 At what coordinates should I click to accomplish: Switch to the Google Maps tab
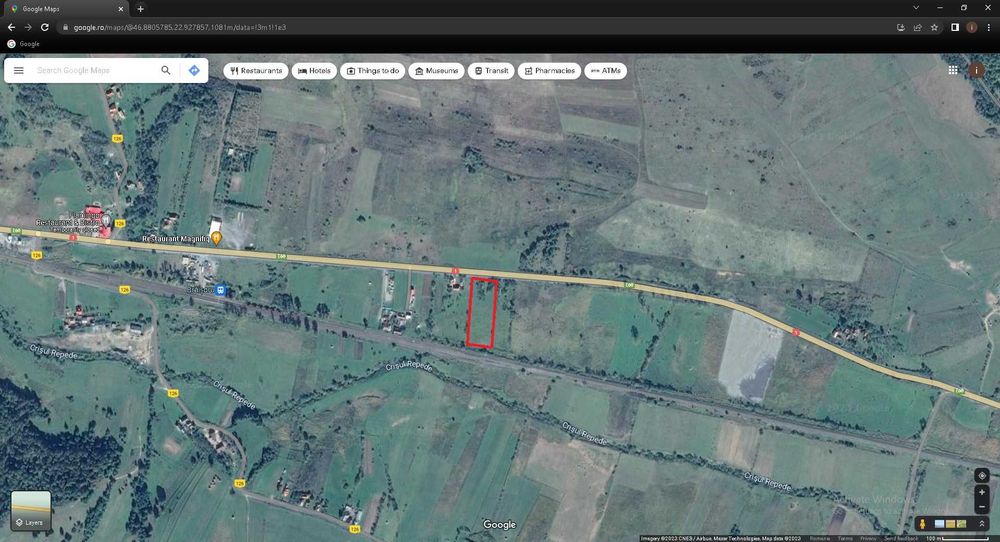point(66,9)
